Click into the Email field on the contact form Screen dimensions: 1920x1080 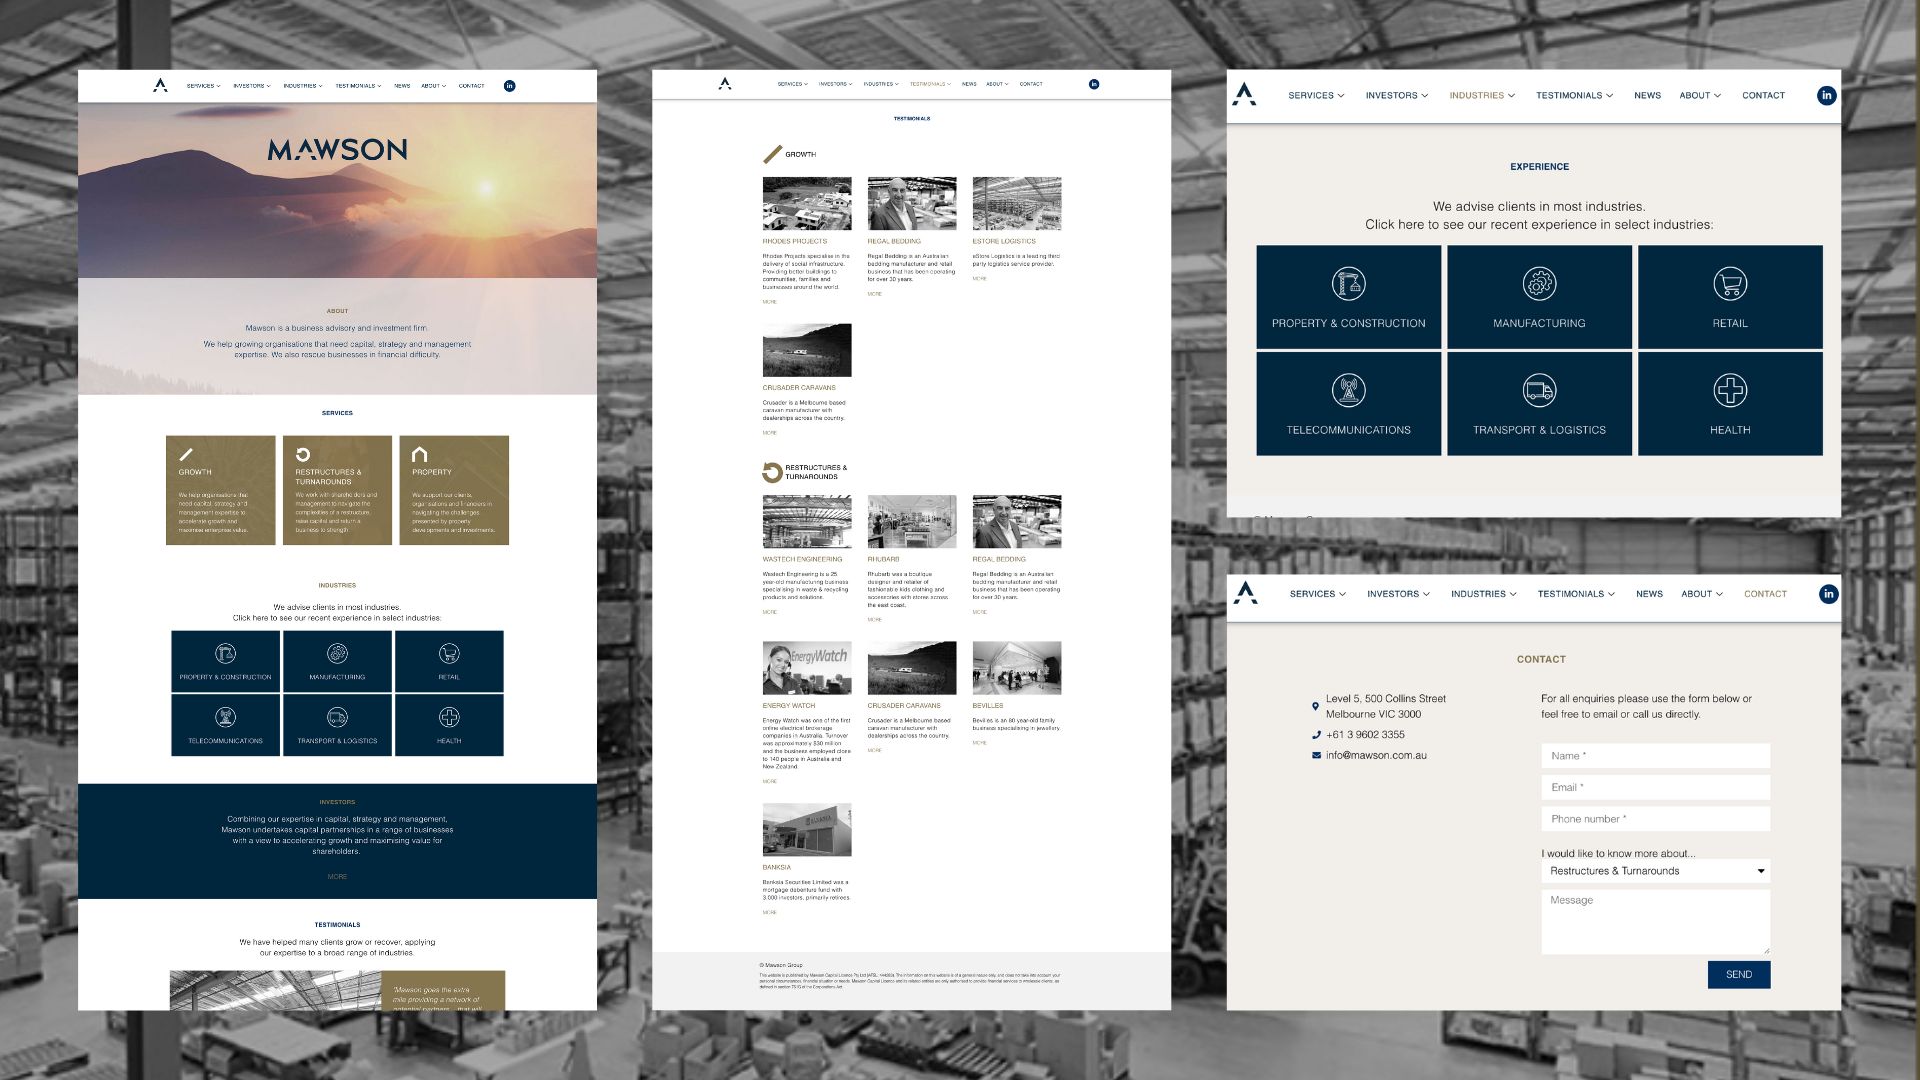tap(1655, 788)
